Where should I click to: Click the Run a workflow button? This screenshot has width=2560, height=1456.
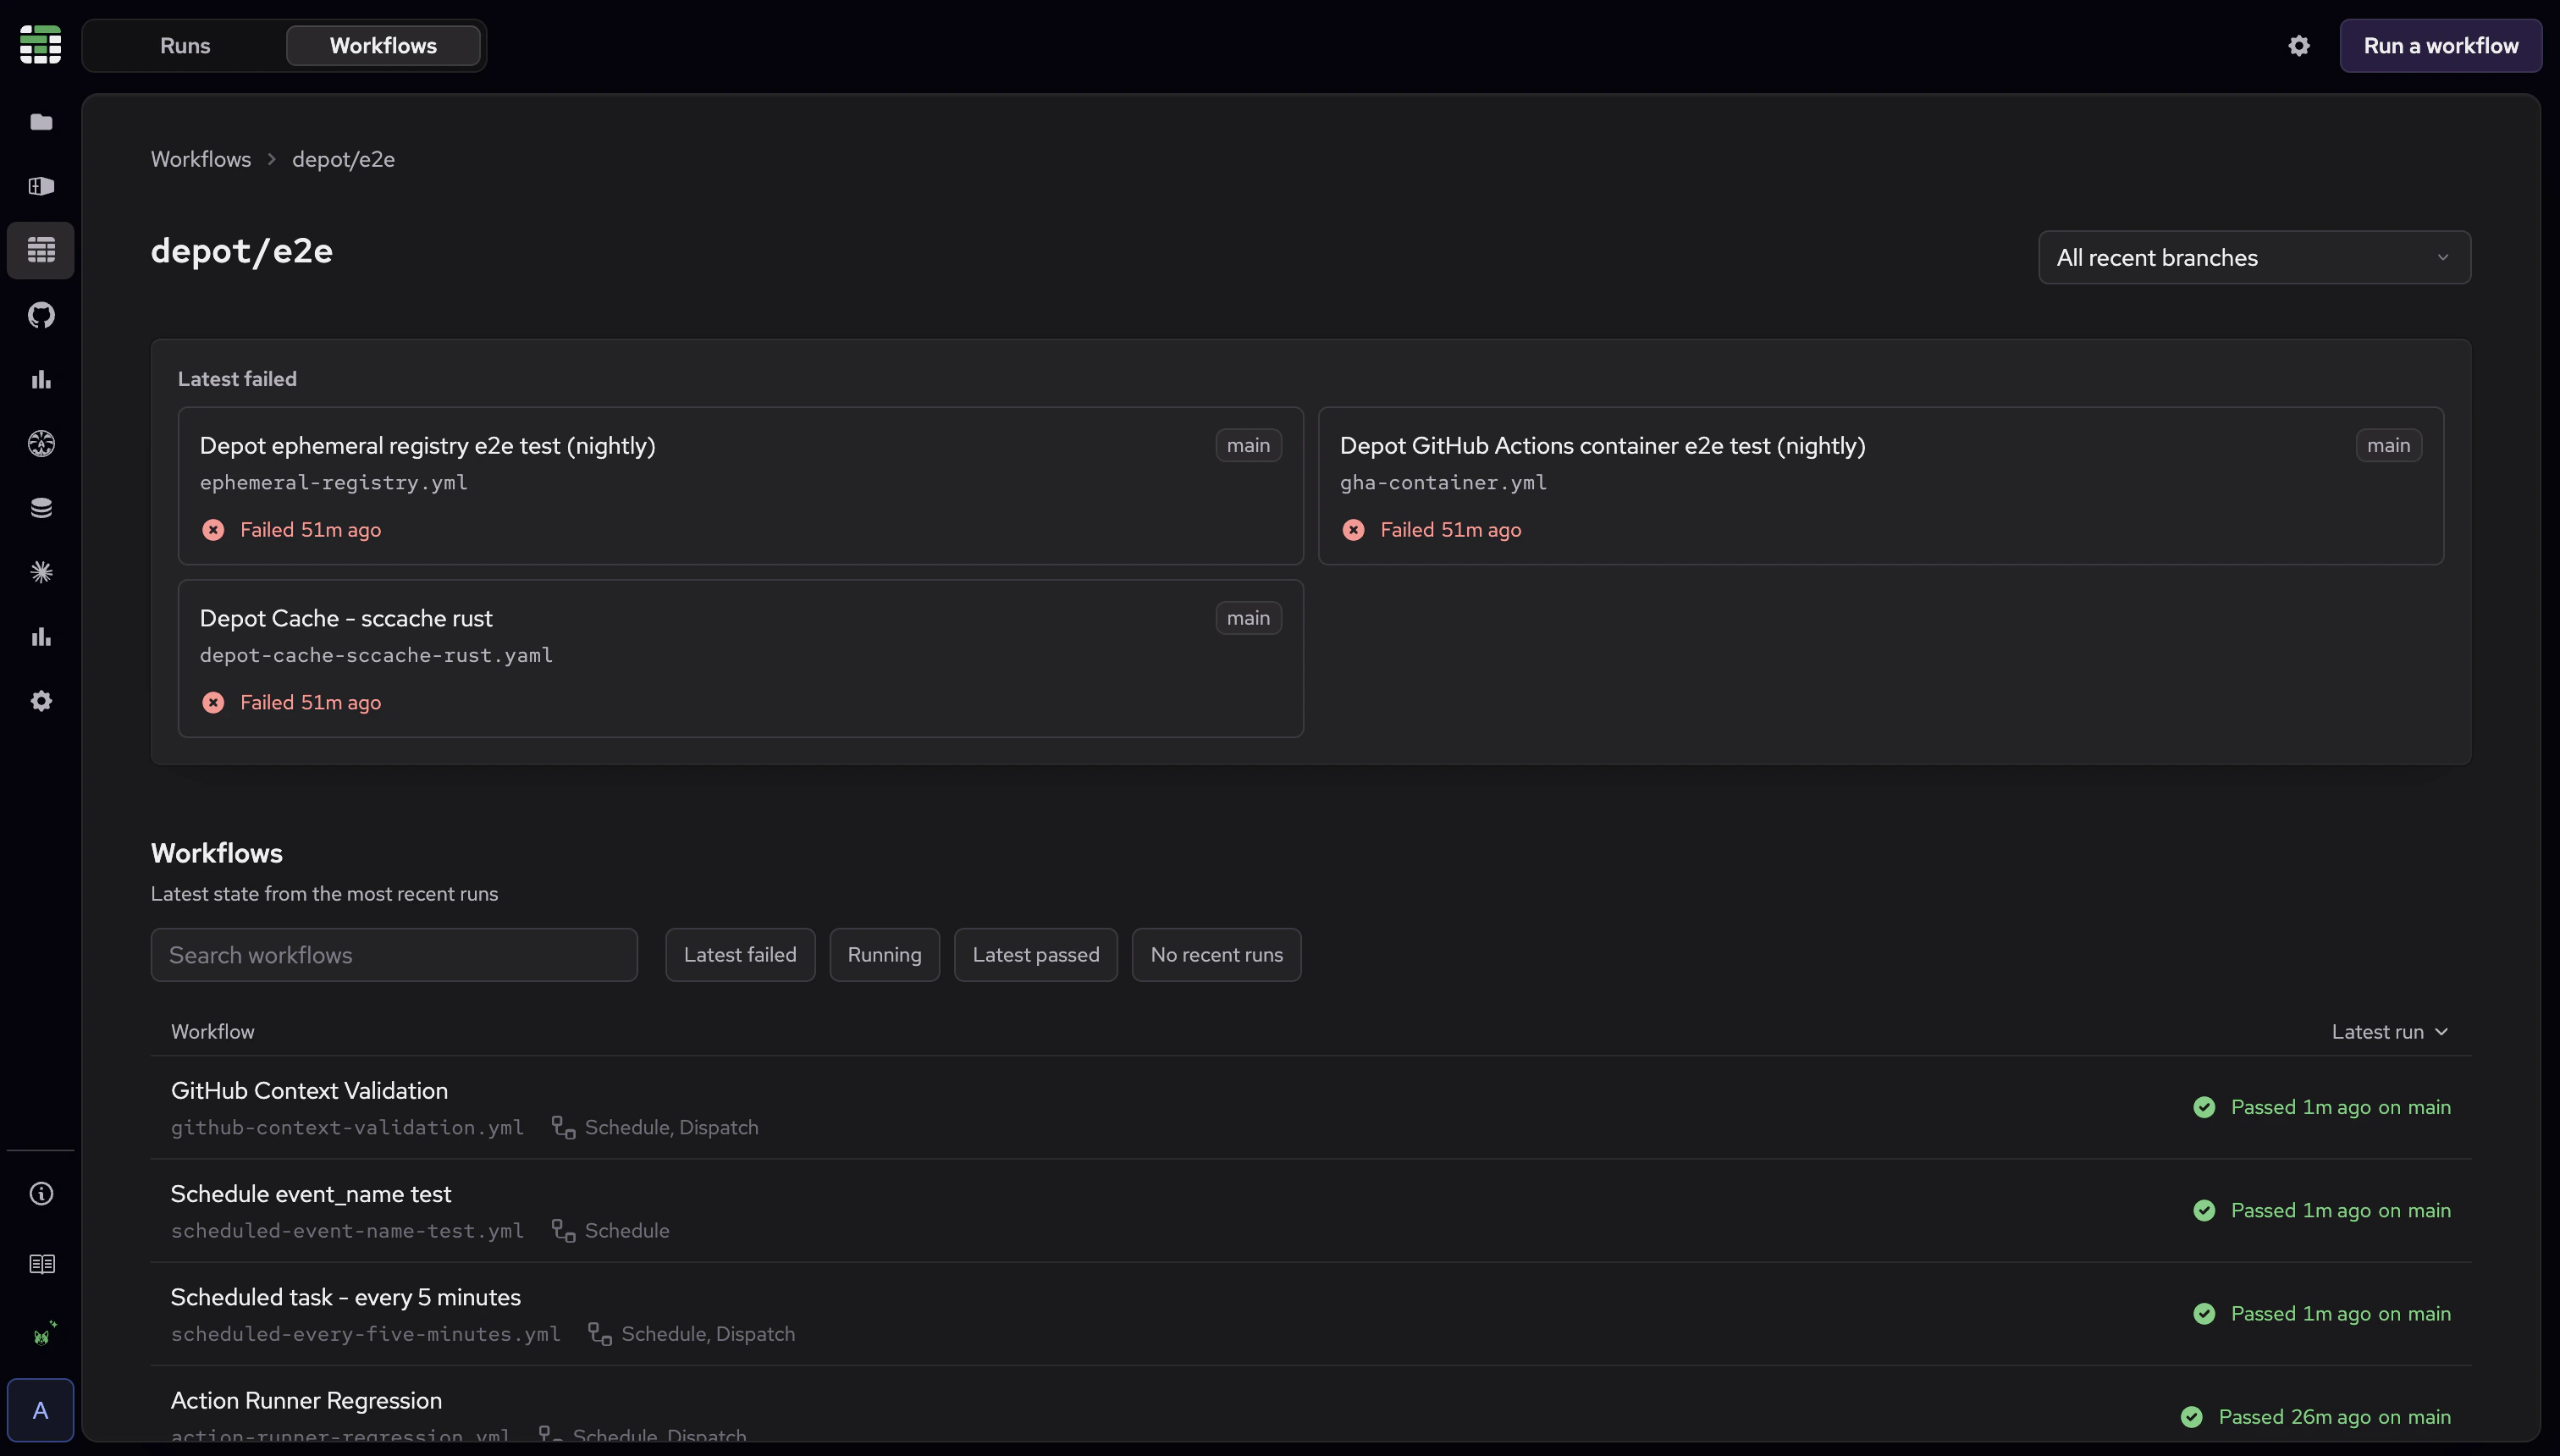[x=2440, y=46]
